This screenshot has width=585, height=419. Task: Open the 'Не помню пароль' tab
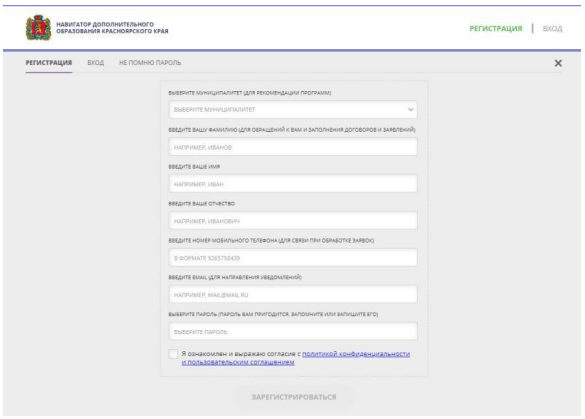click(x=150, y=63)
